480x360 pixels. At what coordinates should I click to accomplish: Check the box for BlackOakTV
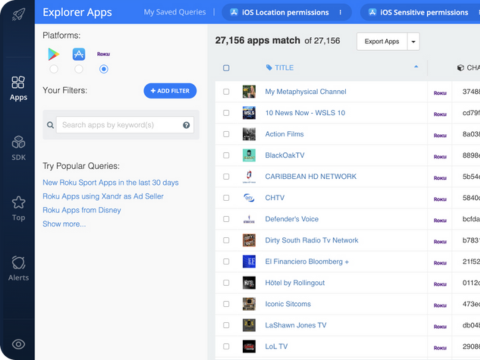point(226,155)
